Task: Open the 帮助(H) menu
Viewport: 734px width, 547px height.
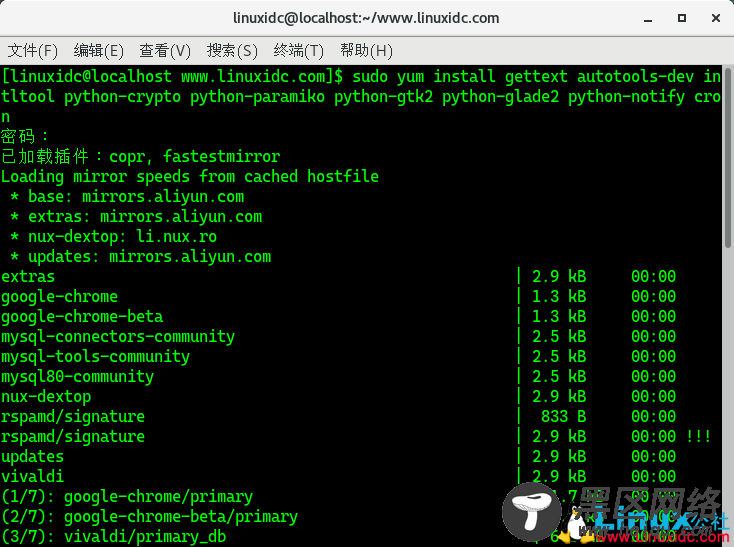Action: pos(366,51)
